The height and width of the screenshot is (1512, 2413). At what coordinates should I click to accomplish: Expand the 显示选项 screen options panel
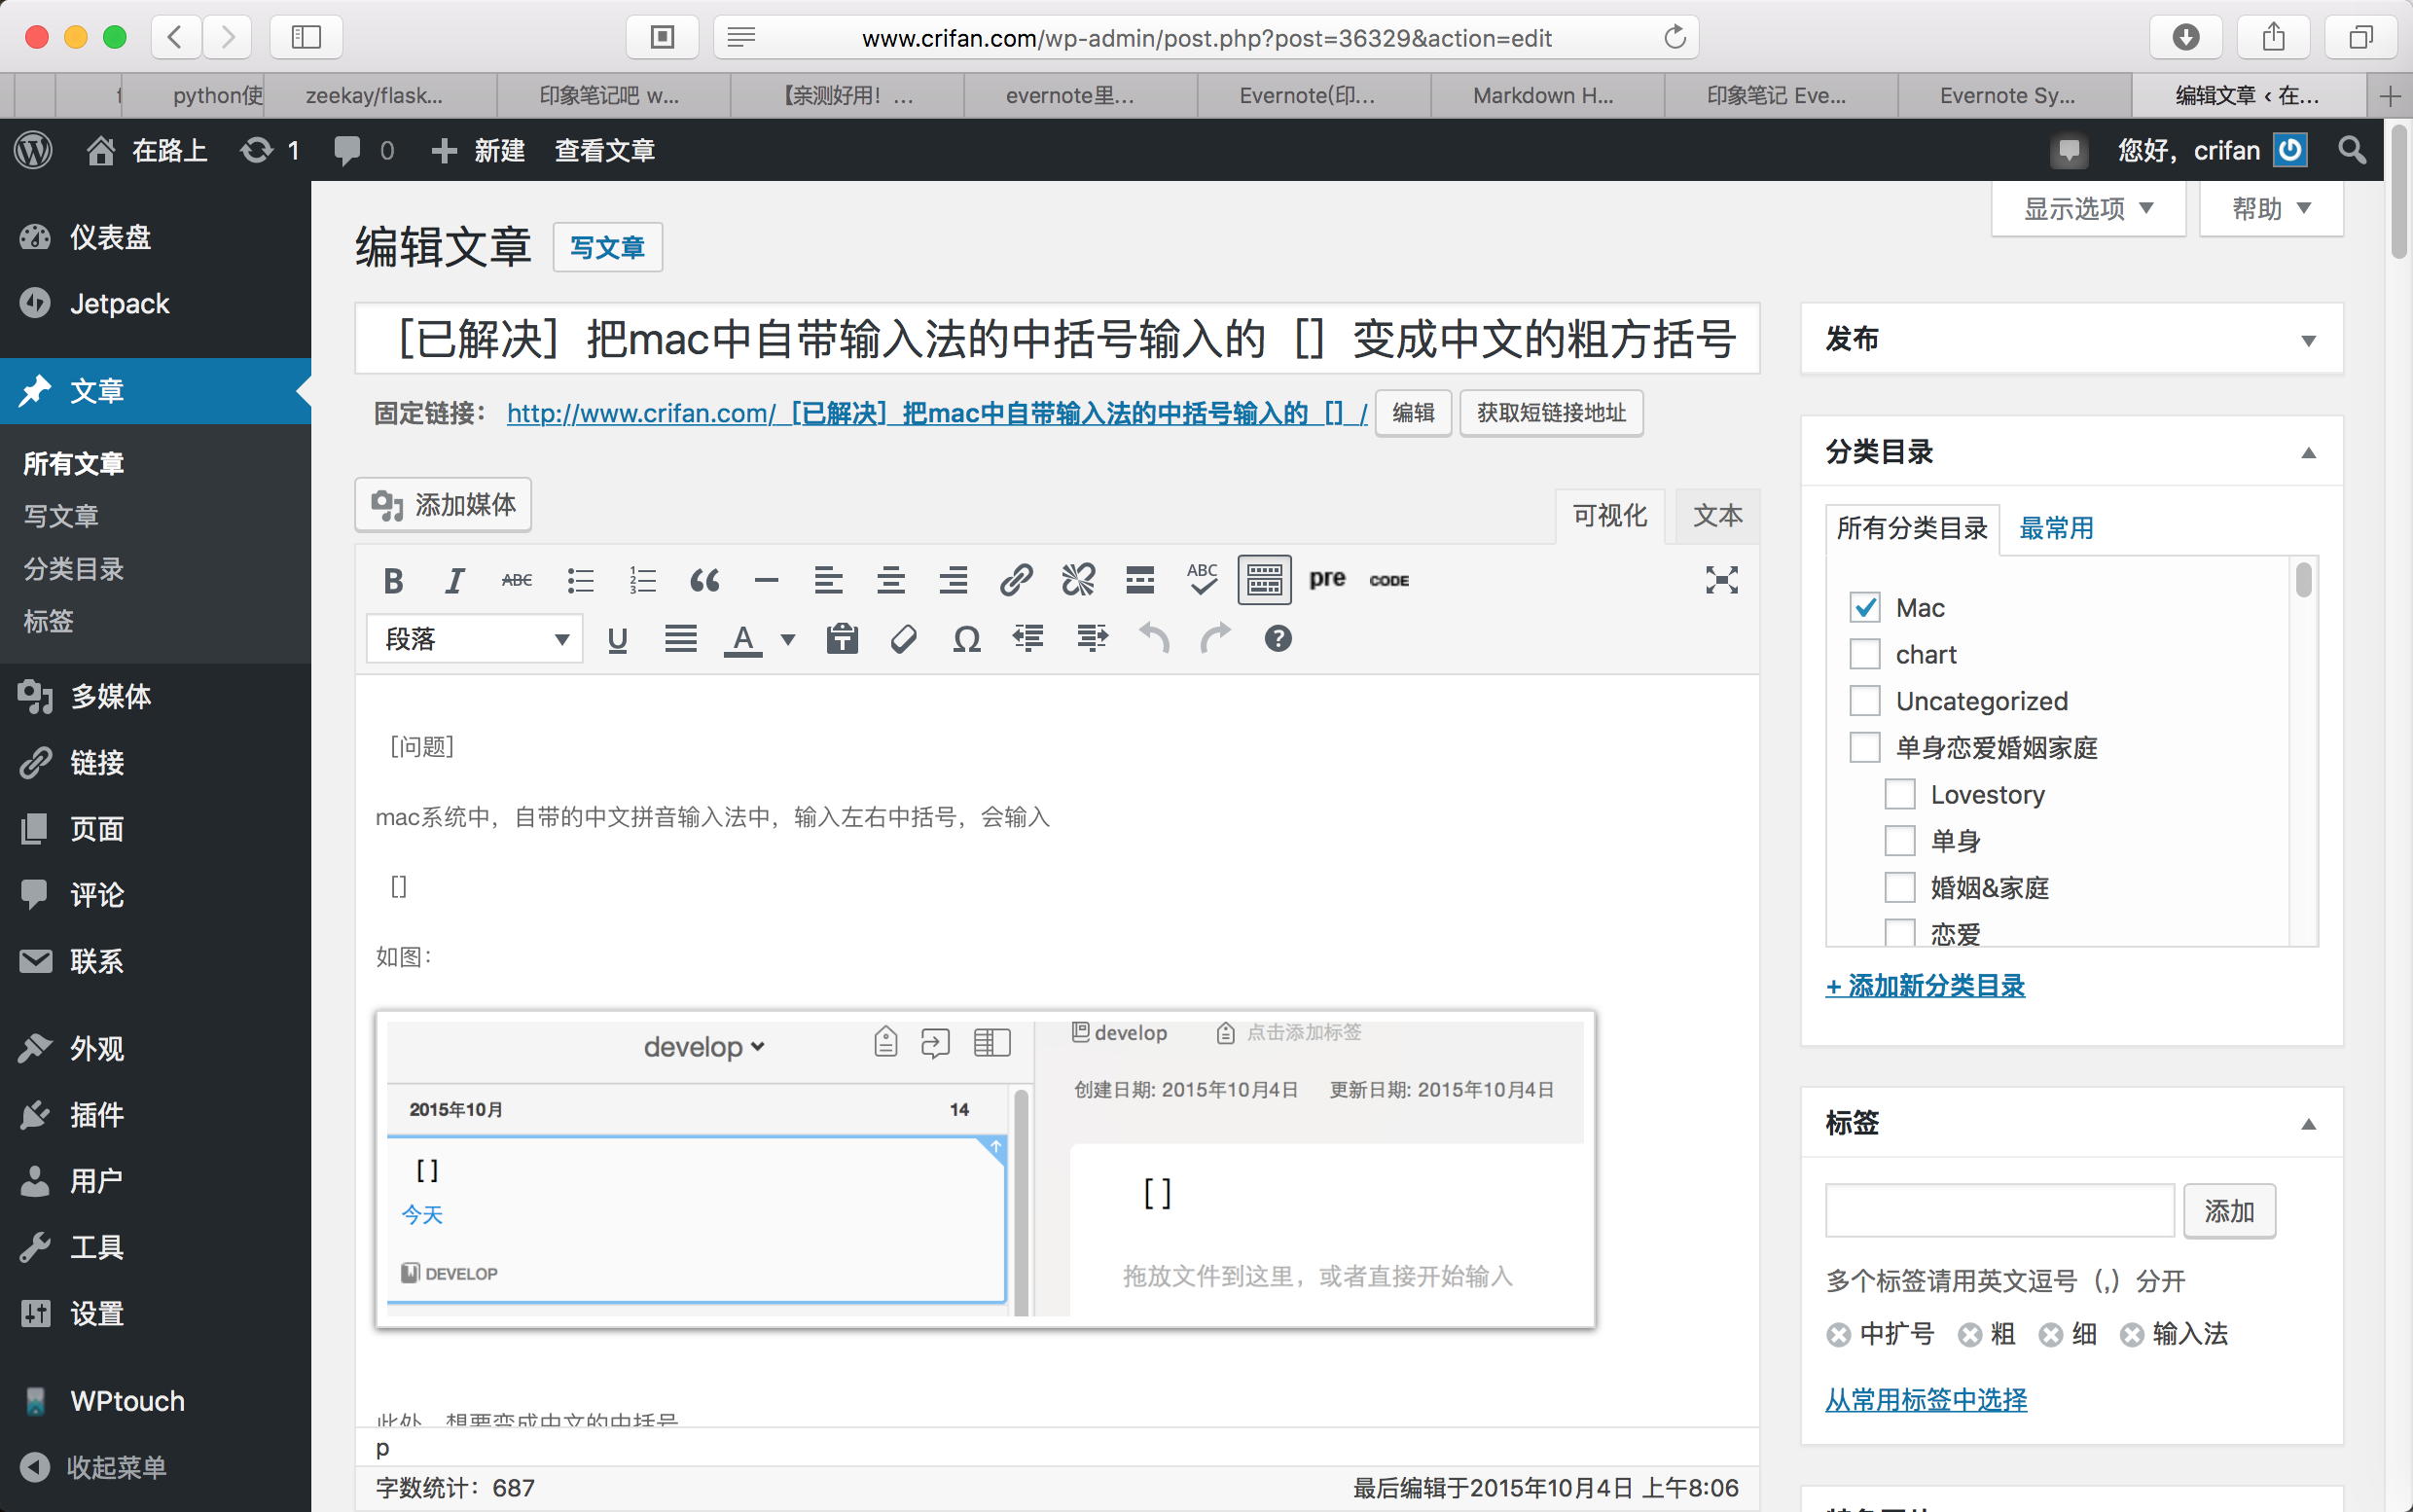2088,208
